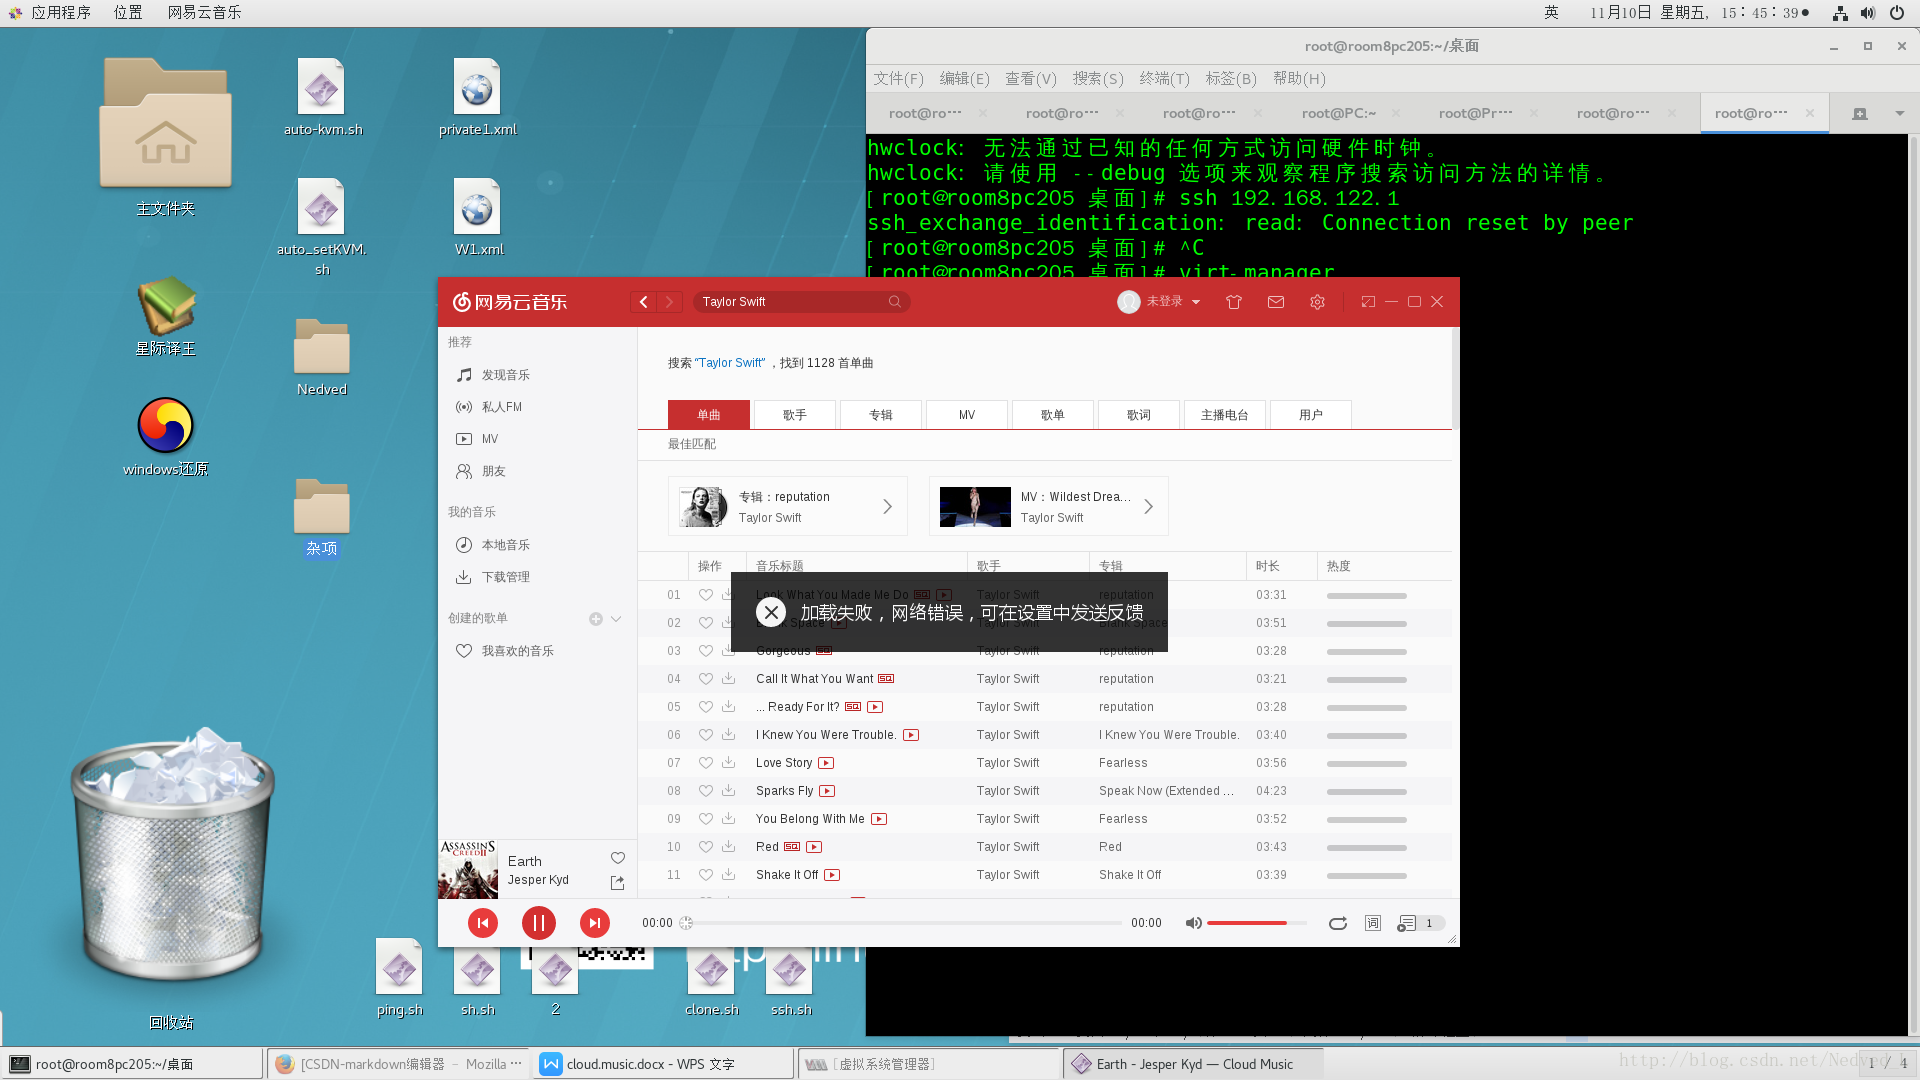Open terminal tab list dropdown arrow
The image size is (1920, 1080).
pos(1900,114)
